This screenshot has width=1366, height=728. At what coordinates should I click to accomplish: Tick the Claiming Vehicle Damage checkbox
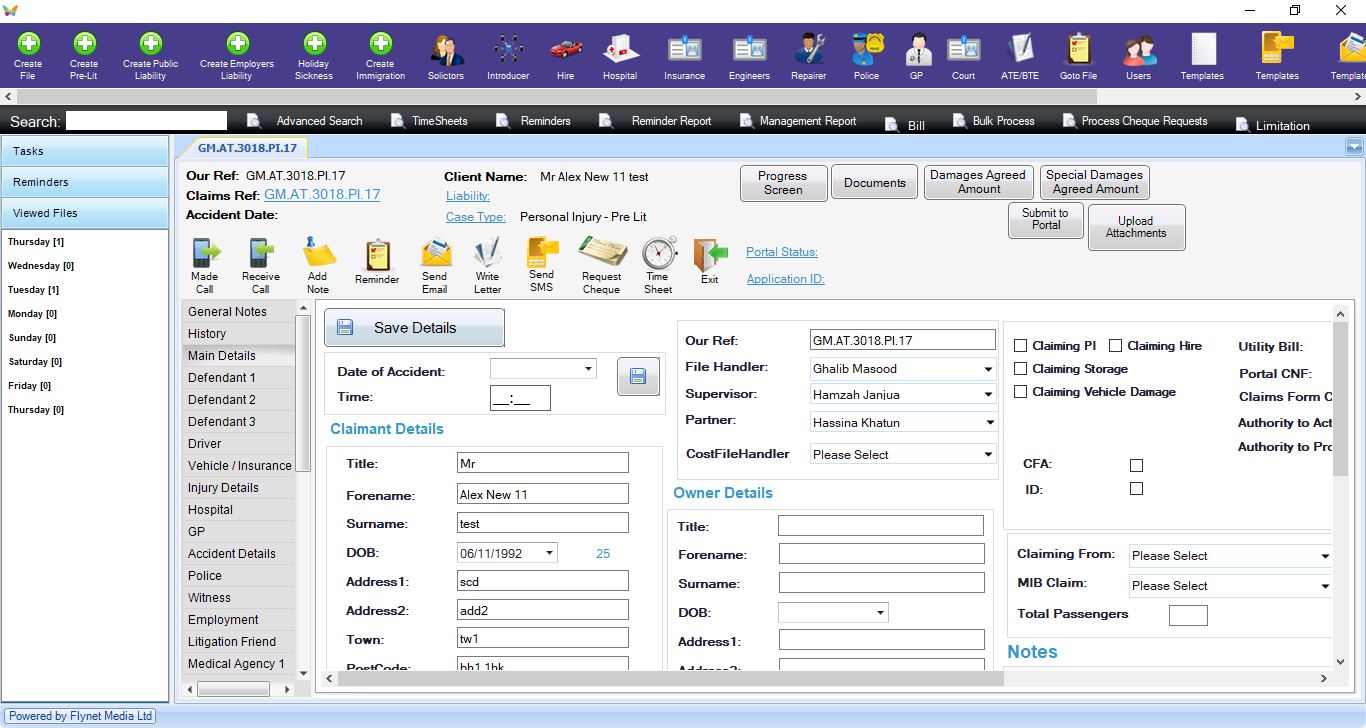pos(1021,392)
